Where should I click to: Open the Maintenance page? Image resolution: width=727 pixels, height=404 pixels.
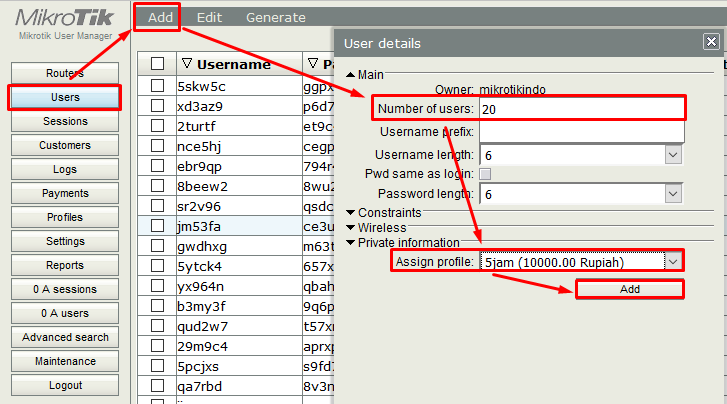[x=65, y=361]
